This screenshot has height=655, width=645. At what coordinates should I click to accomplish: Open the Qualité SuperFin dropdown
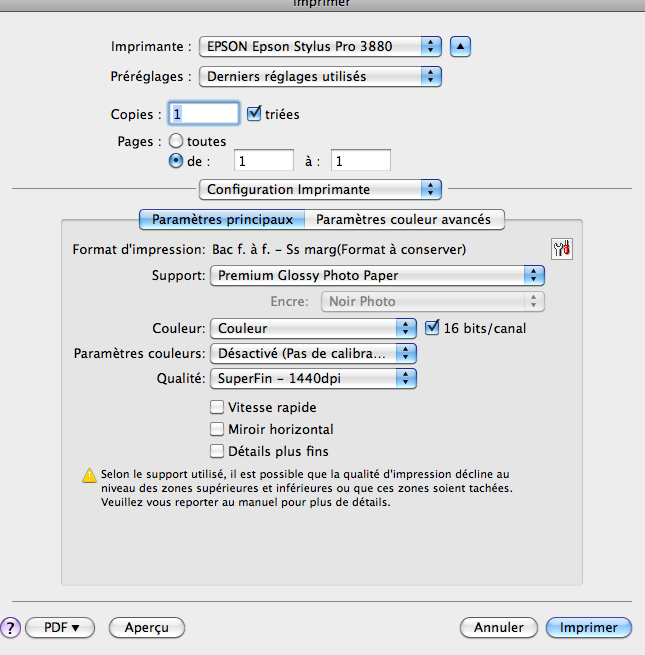click(x=312, y=378)
